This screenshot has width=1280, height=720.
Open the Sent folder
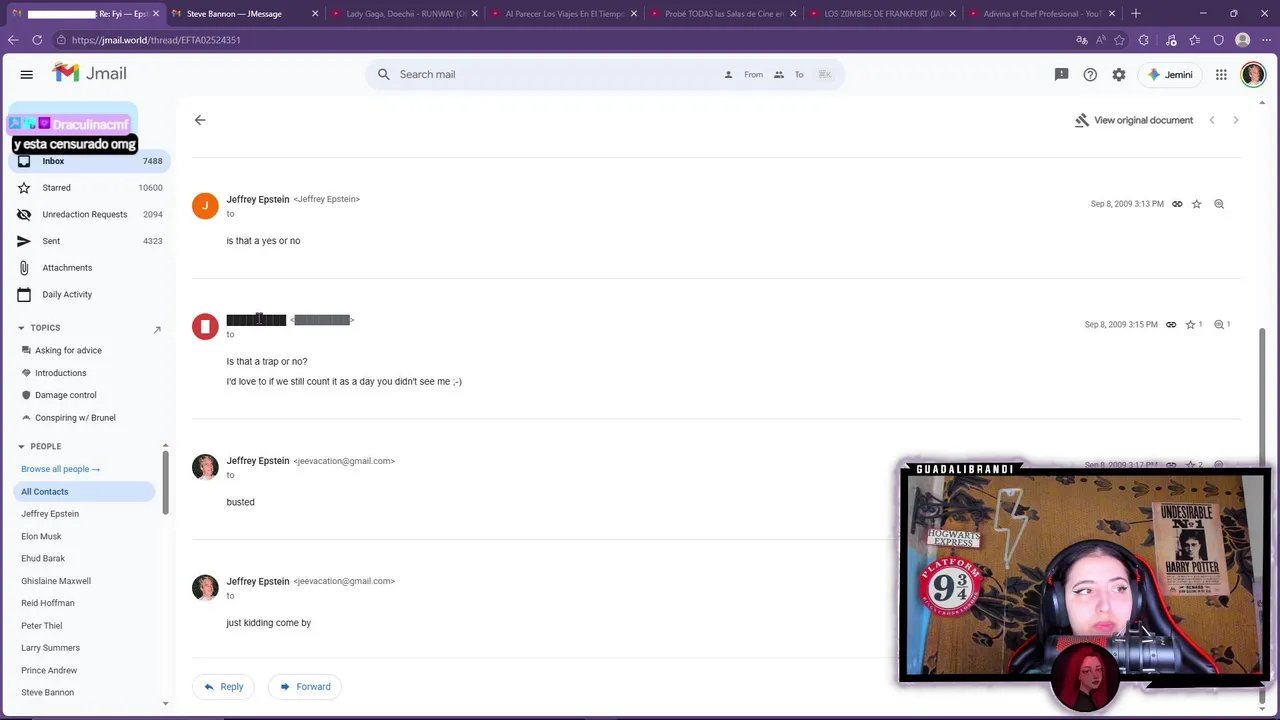pos(88,241)
